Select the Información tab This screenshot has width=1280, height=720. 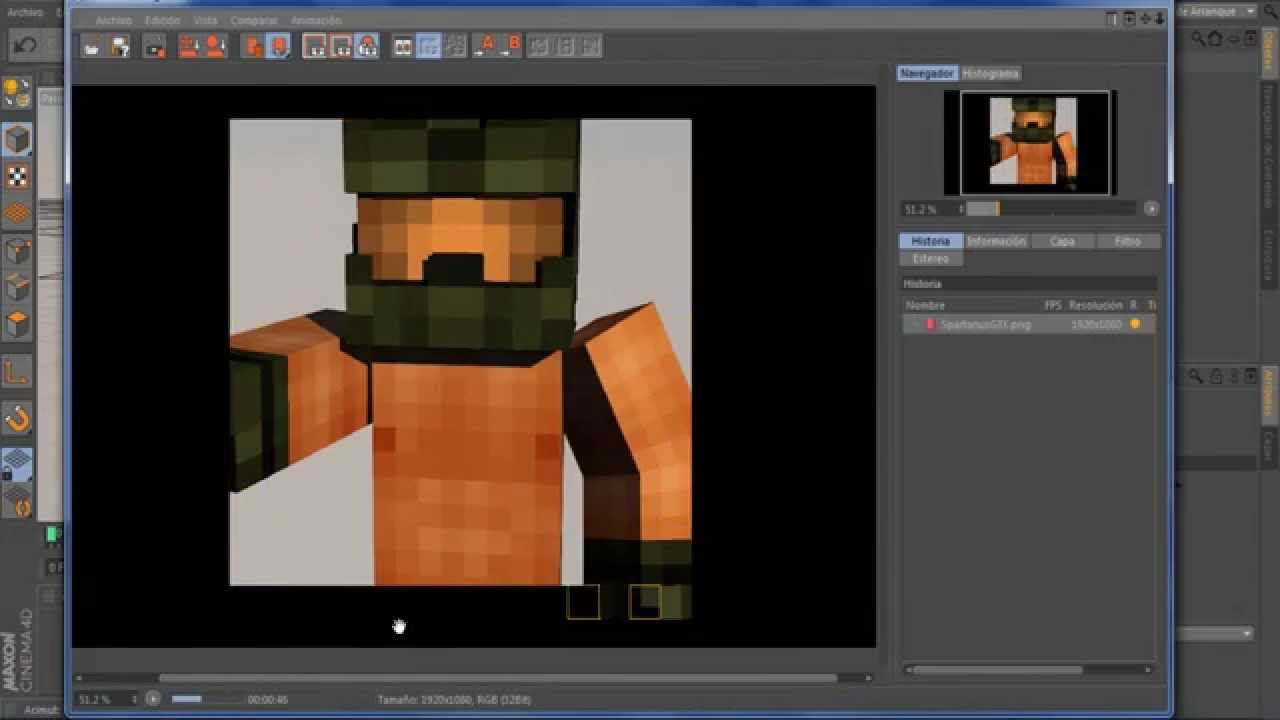pyautogui.click(x=996, y=241)
